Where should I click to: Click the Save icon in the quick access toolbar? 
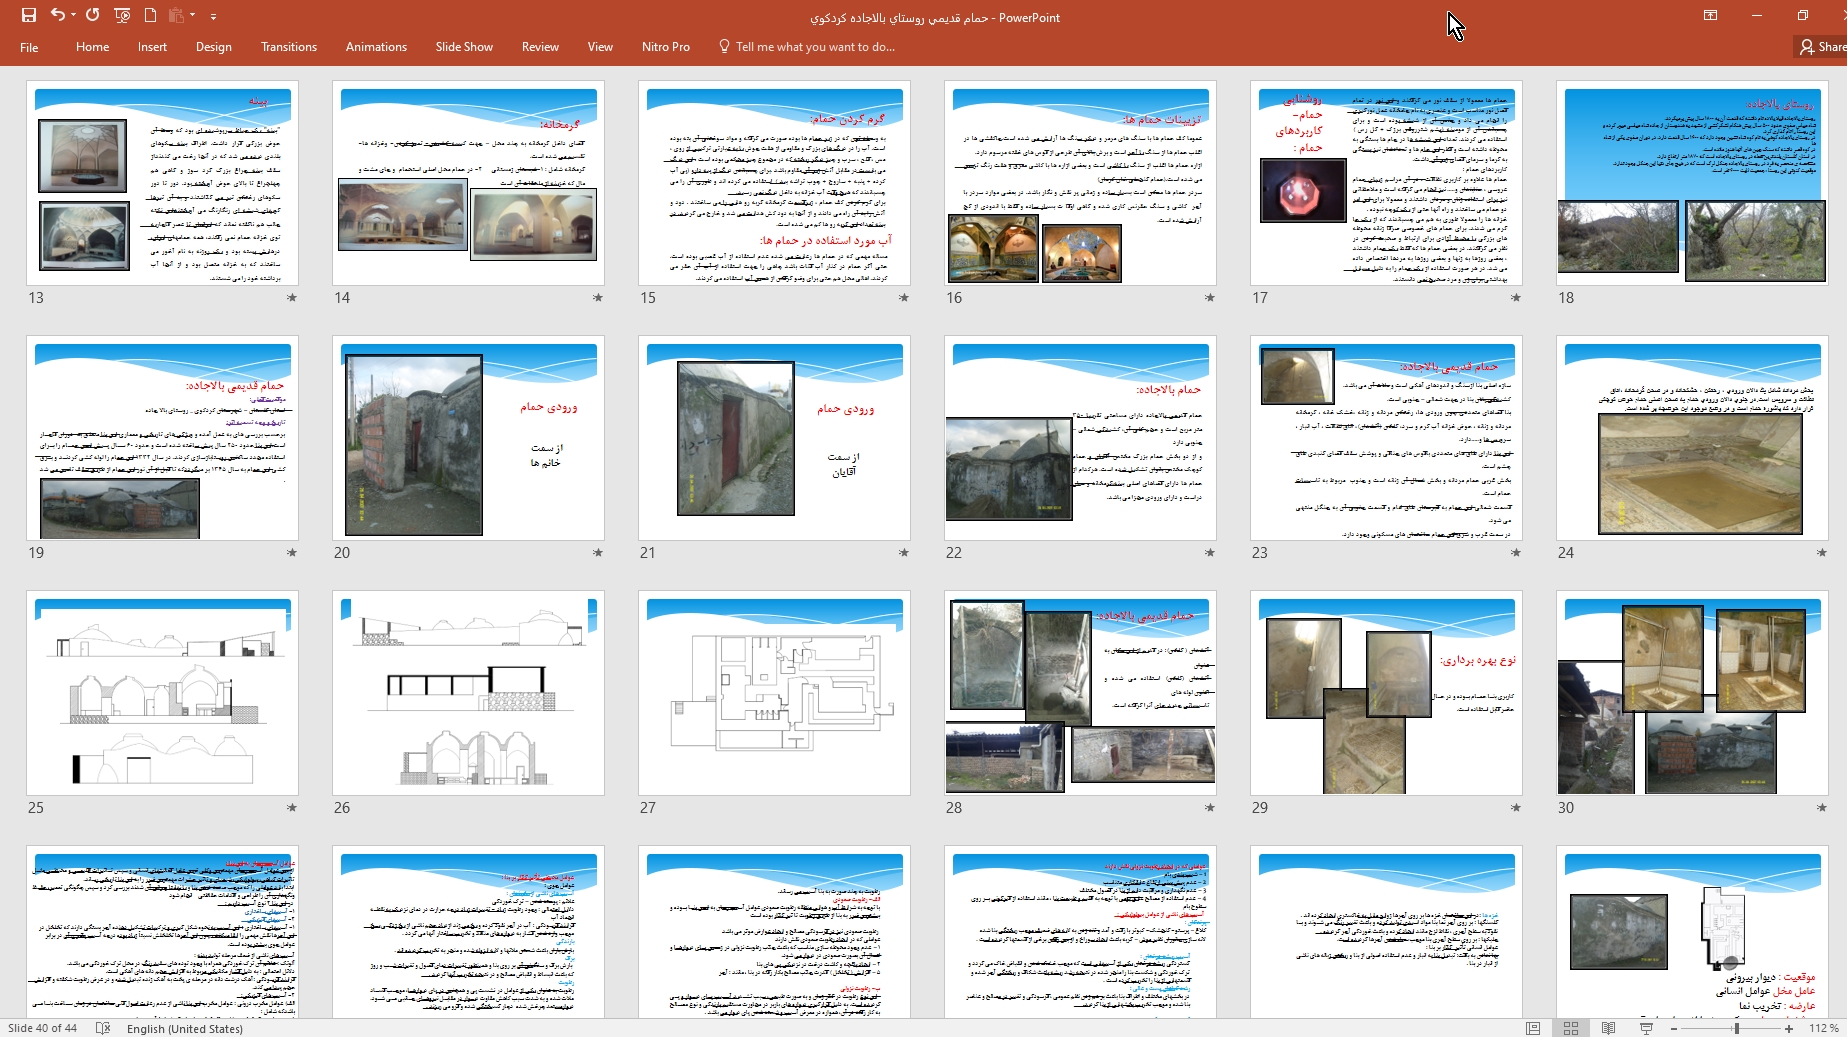pyautogui.click(x=29, y=15)
